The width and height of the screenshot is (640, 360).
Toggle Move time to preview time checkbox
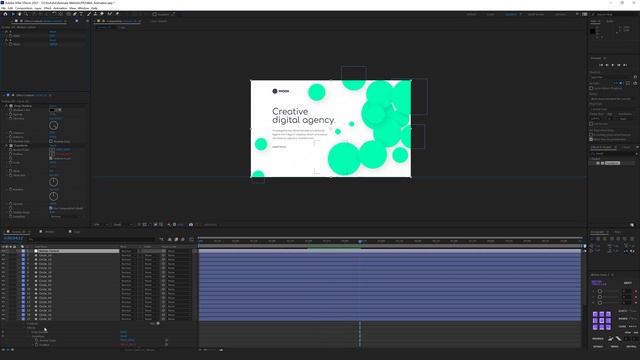click(591, 139)
